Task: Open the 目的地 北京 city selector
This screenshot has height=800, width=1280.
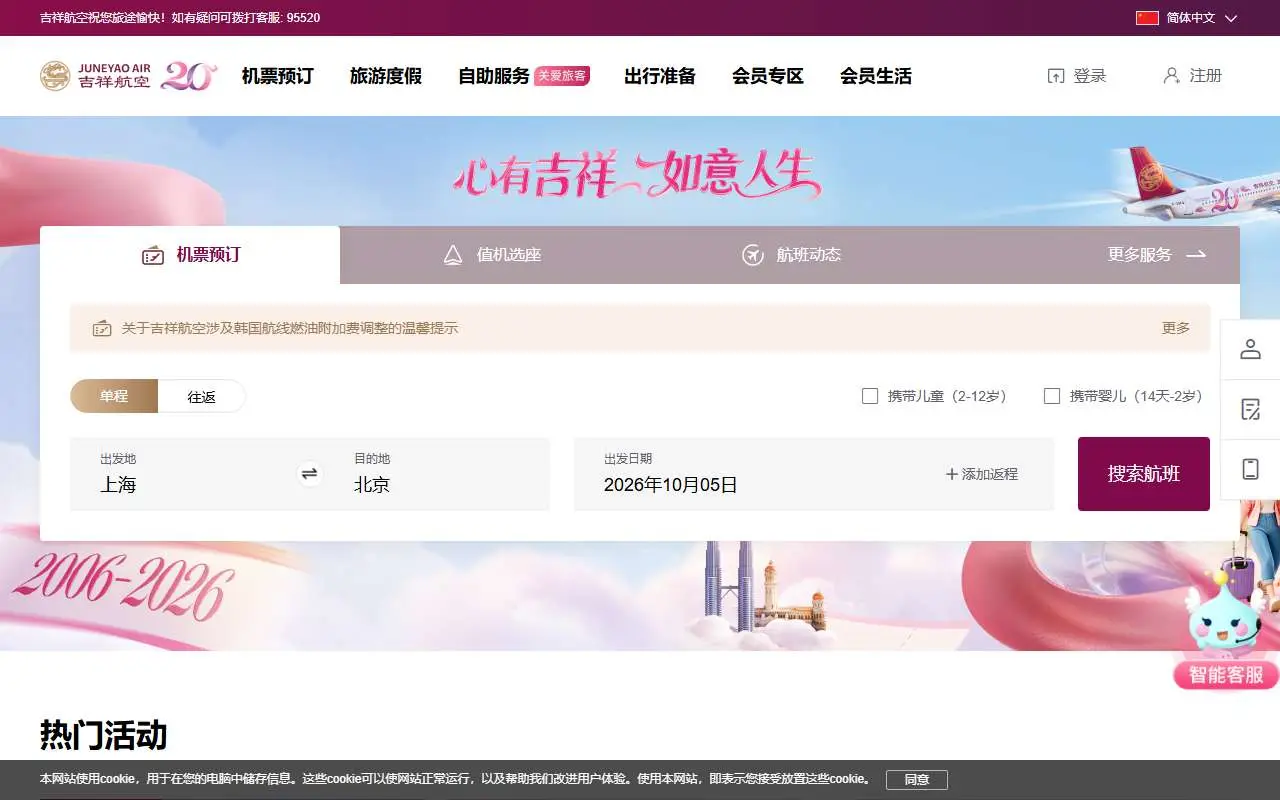Action: (437, 474)
